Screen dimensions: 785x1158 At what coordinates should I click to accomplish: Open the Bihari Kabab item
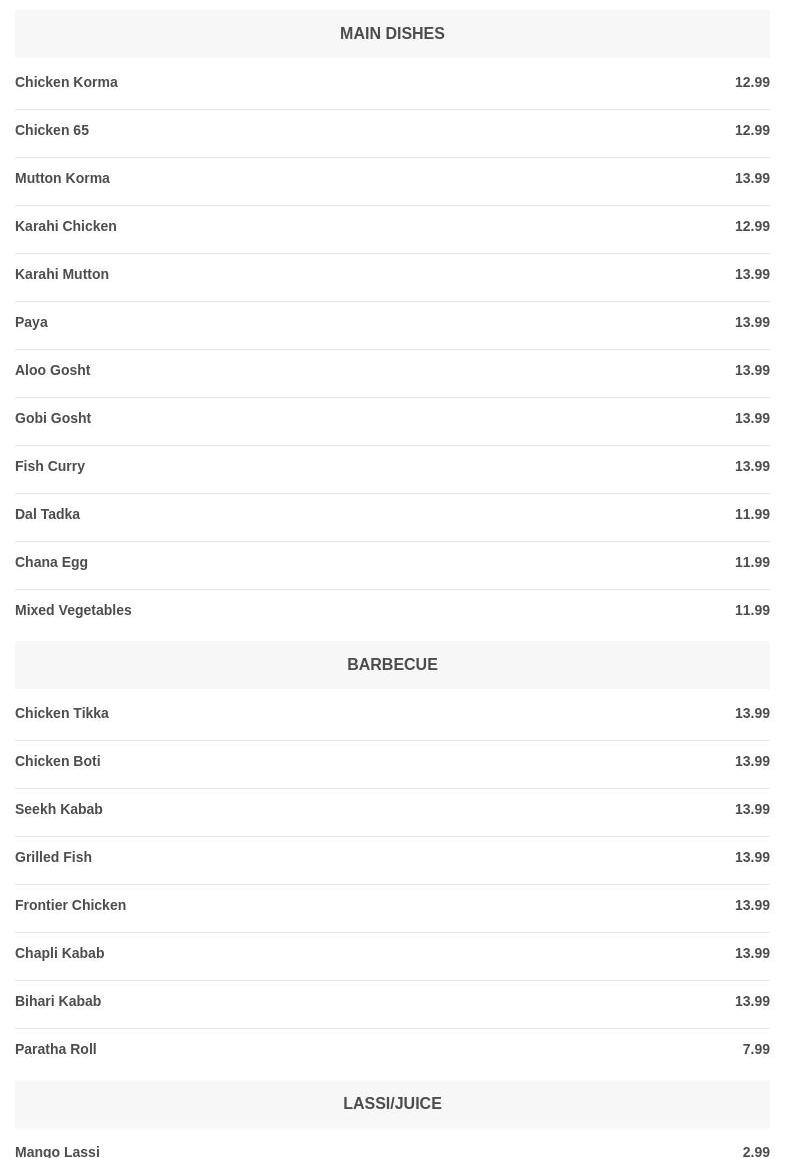pyautogui.click(x=58, y=1001)
